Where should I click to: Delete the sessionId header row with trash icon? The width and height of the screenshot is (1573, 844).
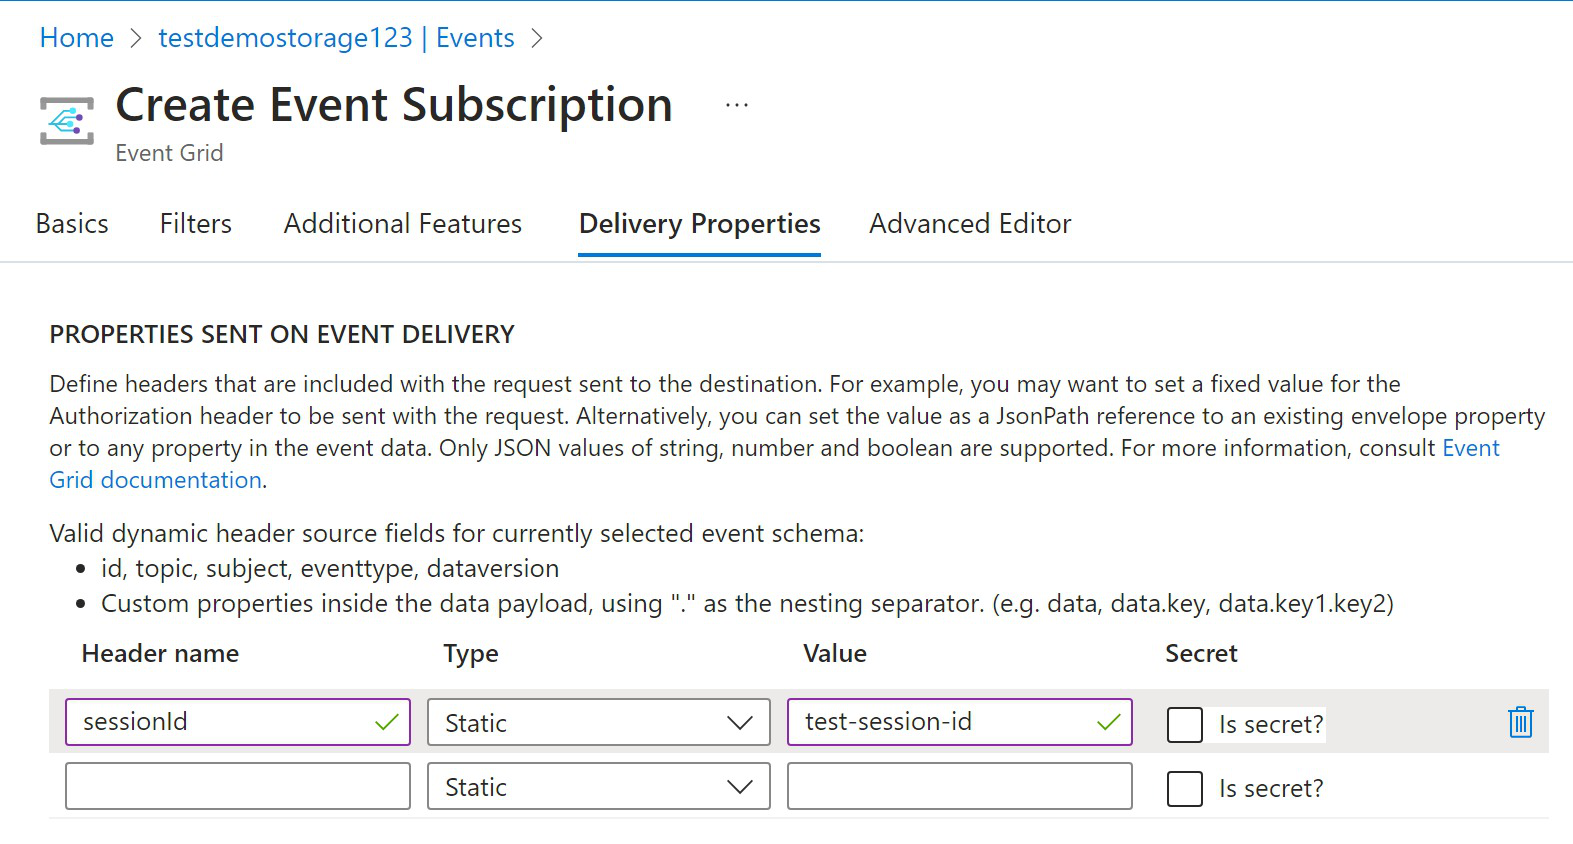[x=1520, y=722]
